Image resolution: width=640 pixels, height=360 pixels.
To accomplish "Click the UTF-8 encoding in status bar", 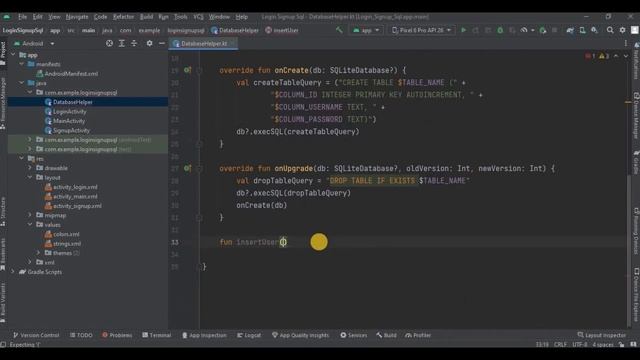I will coord(580,344).
